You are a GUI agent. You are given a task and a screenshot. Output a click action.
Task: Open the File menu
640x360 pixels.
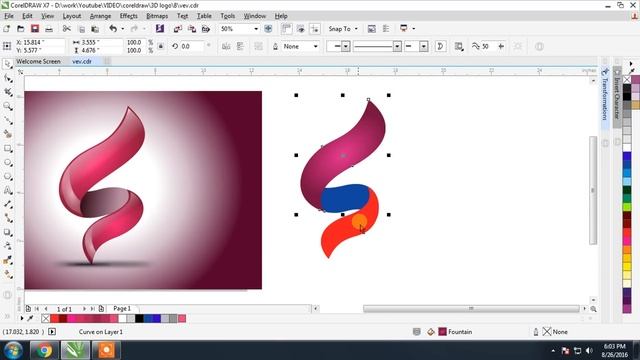(x=9, y=16)
